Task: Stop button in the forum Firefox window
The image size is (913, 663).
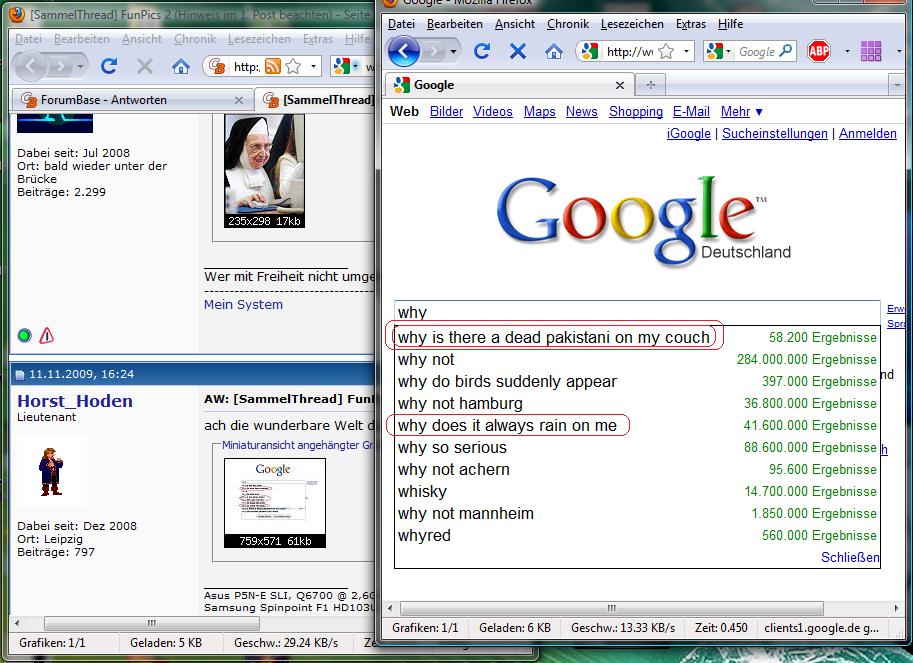Action: [x=145, y=66]
